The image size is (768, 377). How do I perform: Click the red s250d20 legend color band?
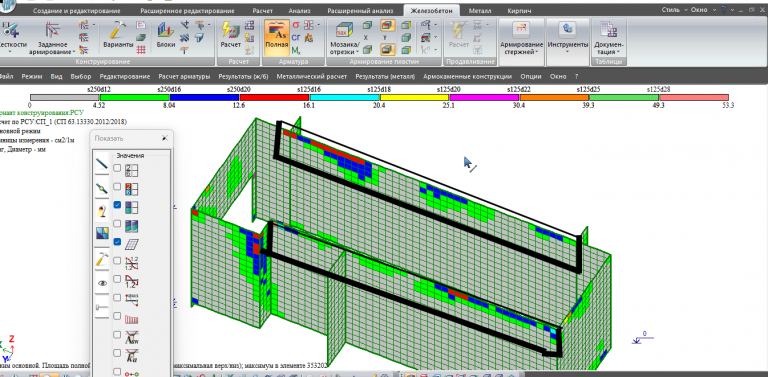coord(275,98)
